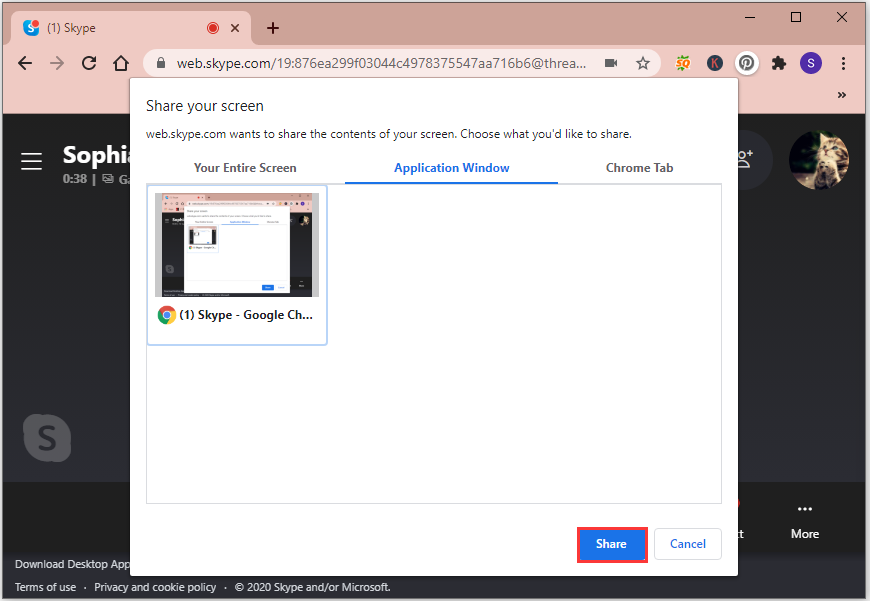The image size is (870, 601).
Task: Open the Chrome three-dot menu
Action: tap(843, 63)
